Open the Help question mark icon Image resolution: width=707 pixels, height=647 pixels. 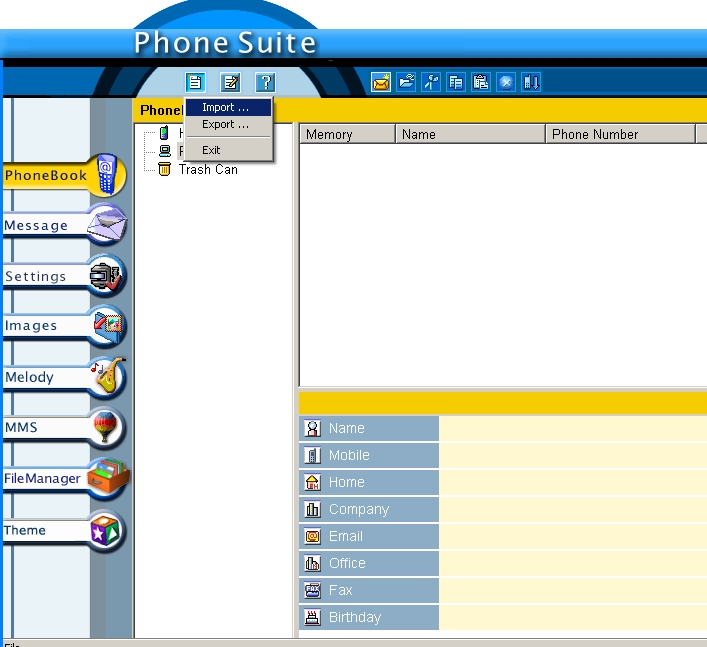click(266, 83)
